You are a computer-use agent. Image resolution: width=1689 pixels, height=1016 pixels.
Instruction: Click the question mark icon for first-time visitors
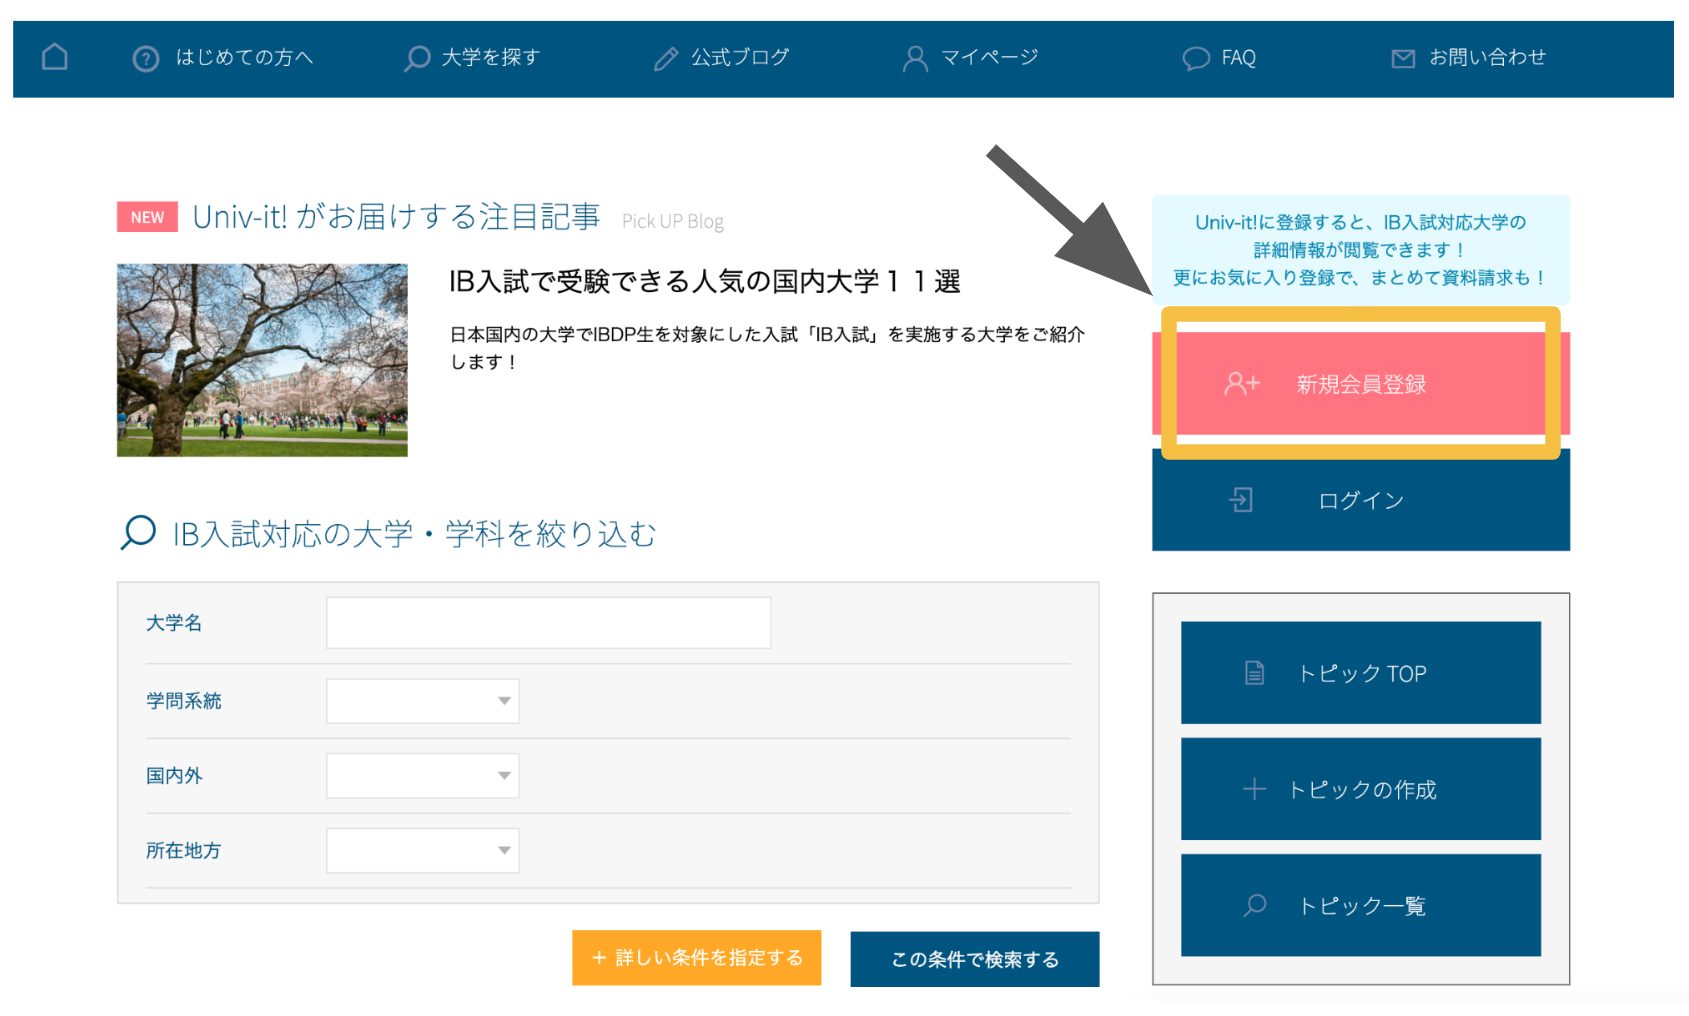[146, 59]
